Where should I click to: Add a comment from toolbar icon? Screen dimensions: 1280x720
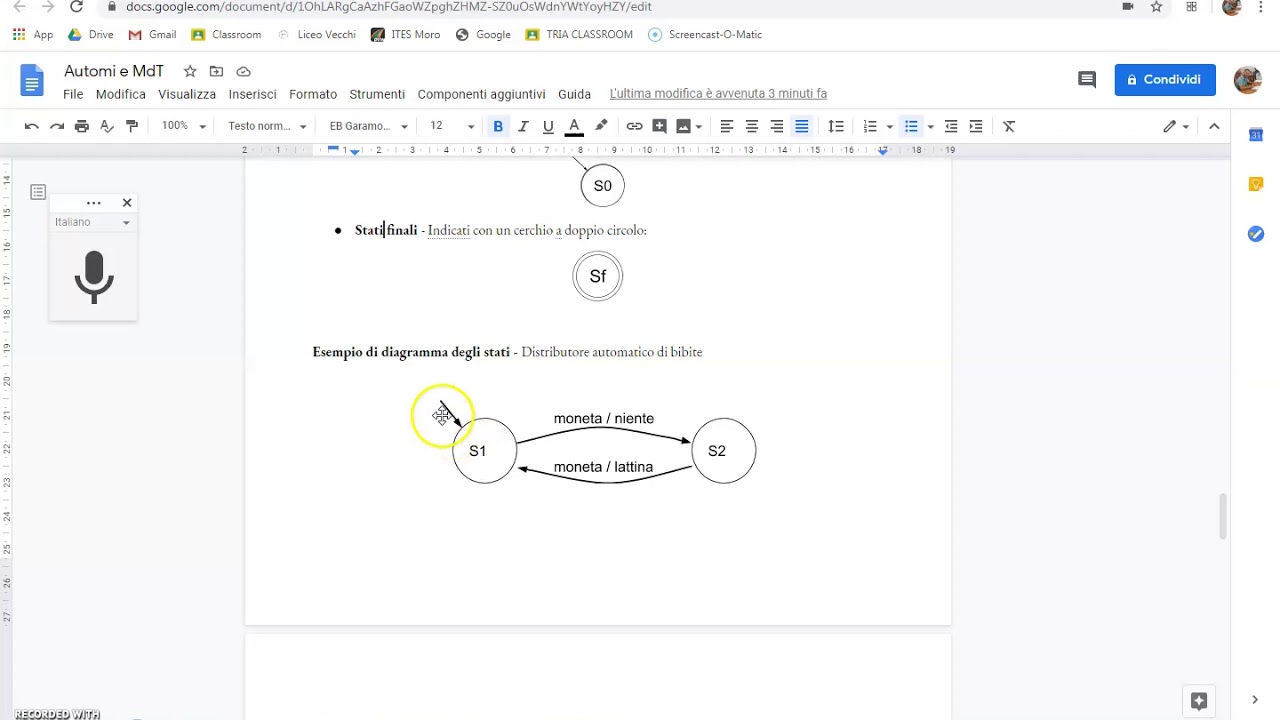coord(659,126)
